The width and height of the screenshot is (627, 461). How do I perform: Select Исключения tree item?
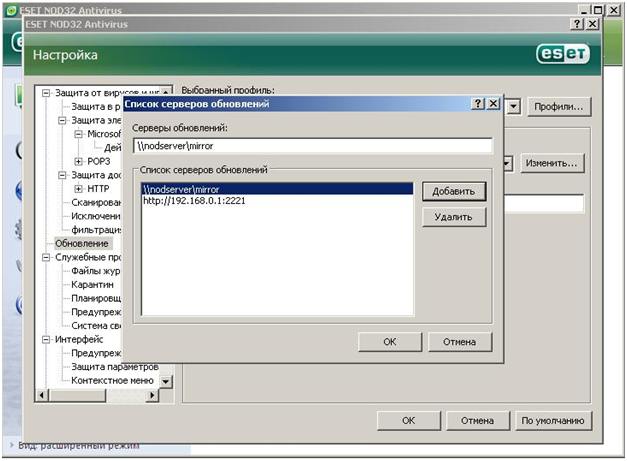point(96,216)
